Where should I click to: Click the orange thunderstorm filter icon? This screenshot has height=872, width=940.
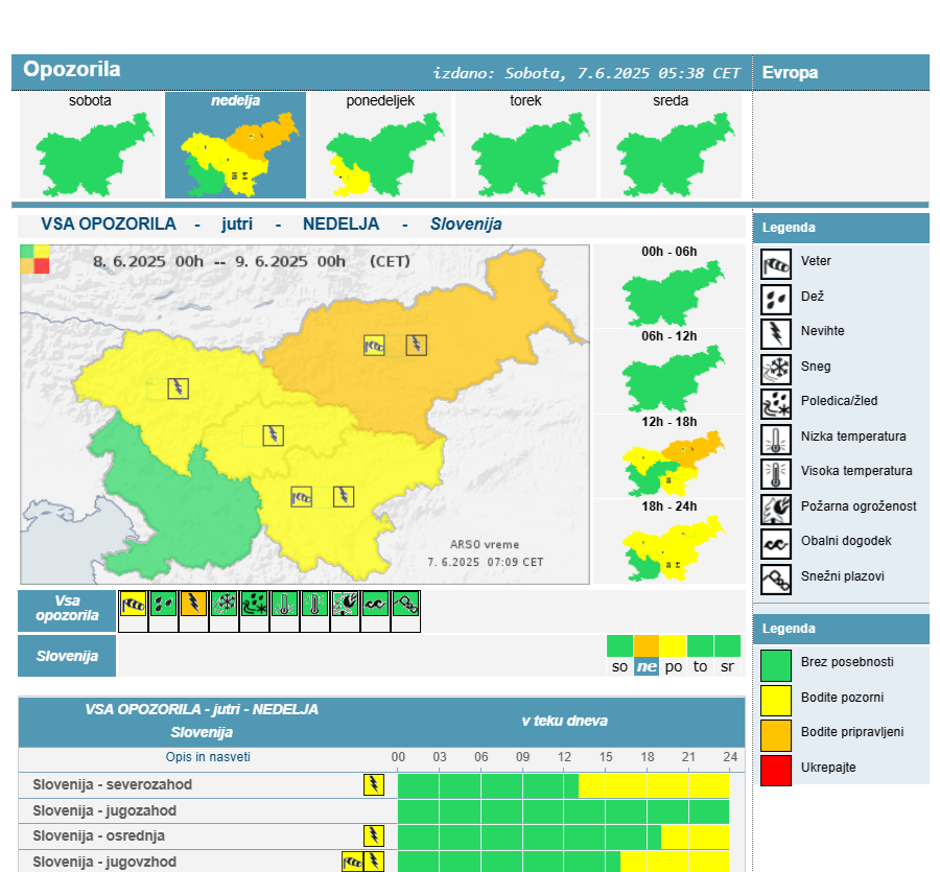(194, 604)
